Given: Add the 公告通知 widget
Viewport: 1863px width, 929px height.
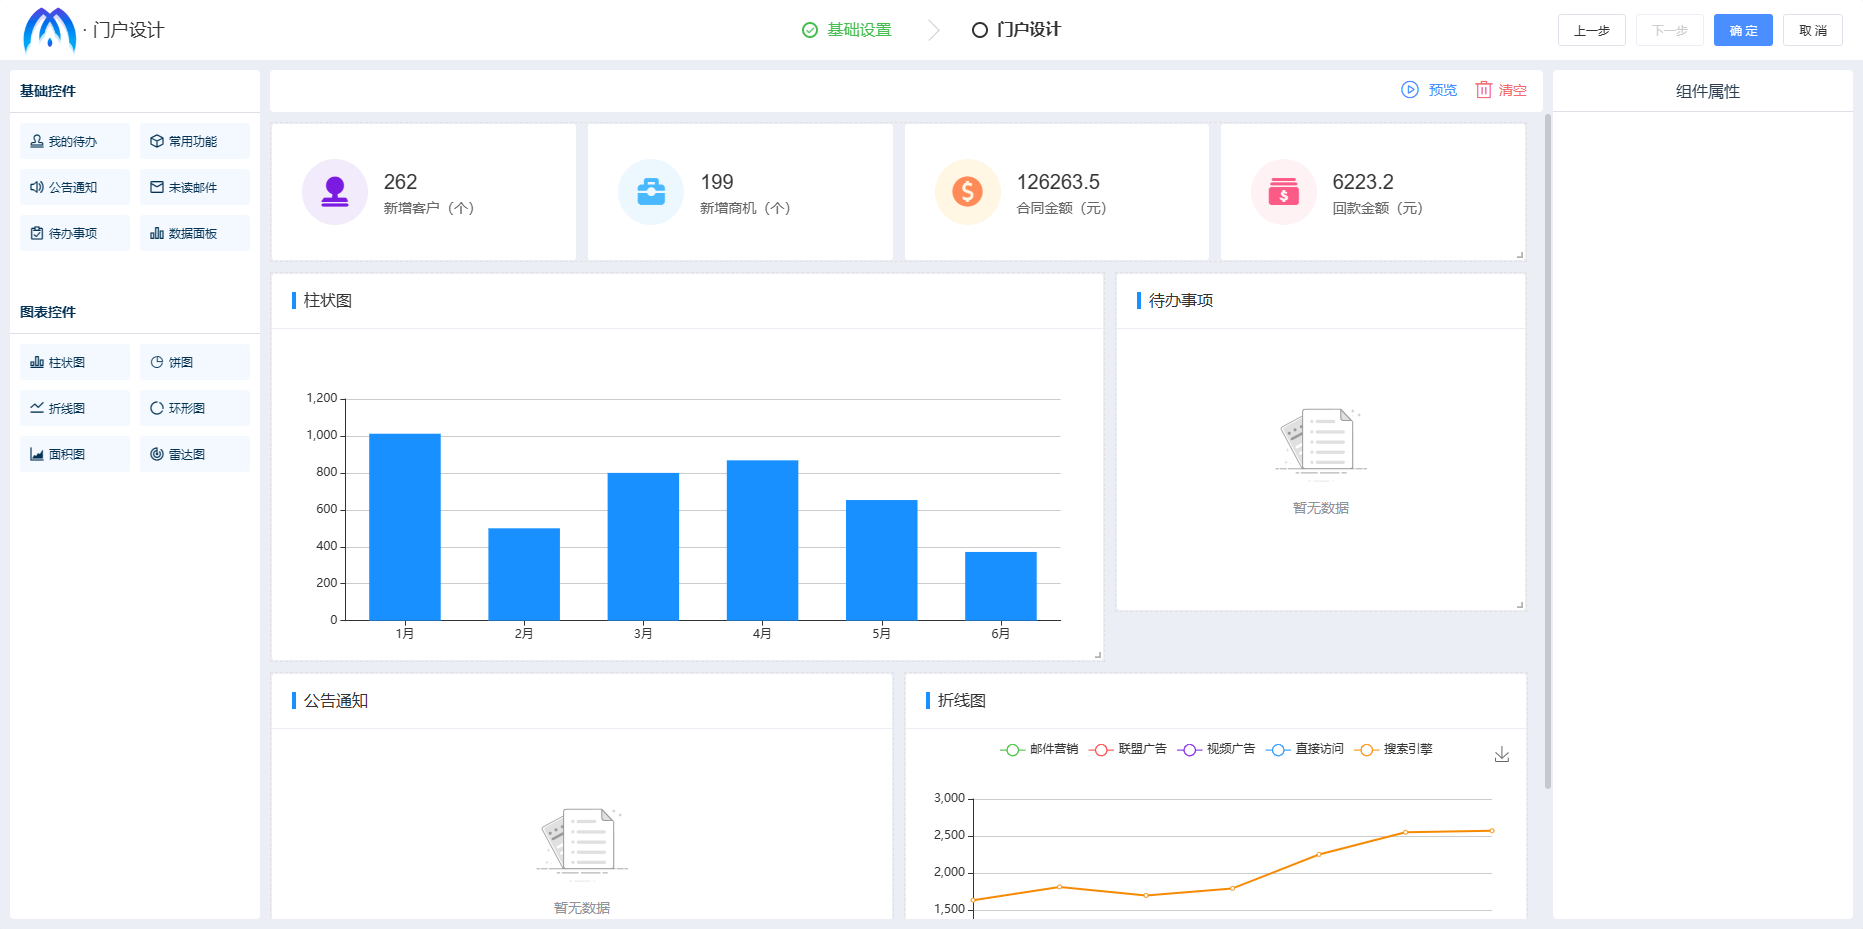Looking at the screenshot, I should click(75, 187).
